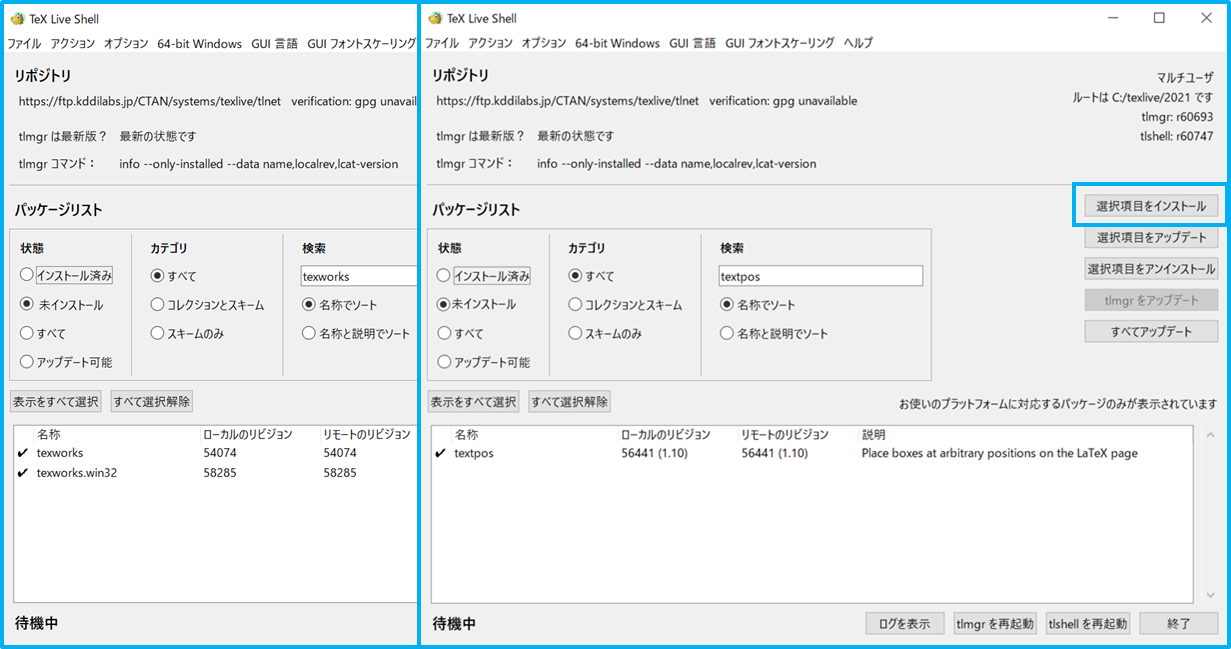
Task: Click the 選択項目をインストール button
Action: coord(1150,204)
